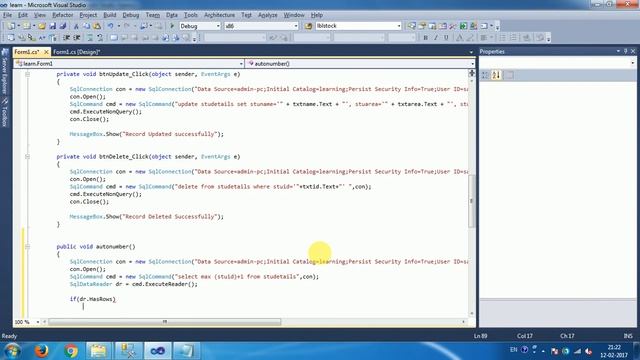This screenshot has height=360, width=640.
Task: Click the editor vertical scrollbar thumb
Action: coord(471,201)
